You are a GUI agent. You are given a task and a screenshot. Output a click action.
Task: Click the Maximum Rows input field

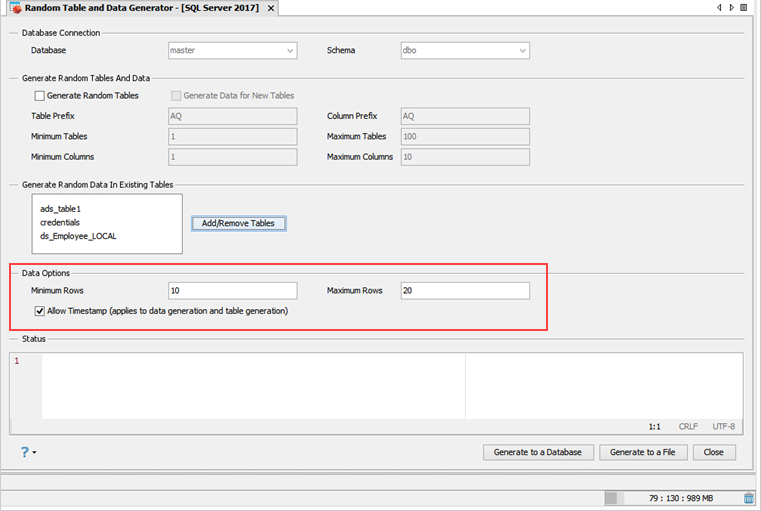coord(465,291)
